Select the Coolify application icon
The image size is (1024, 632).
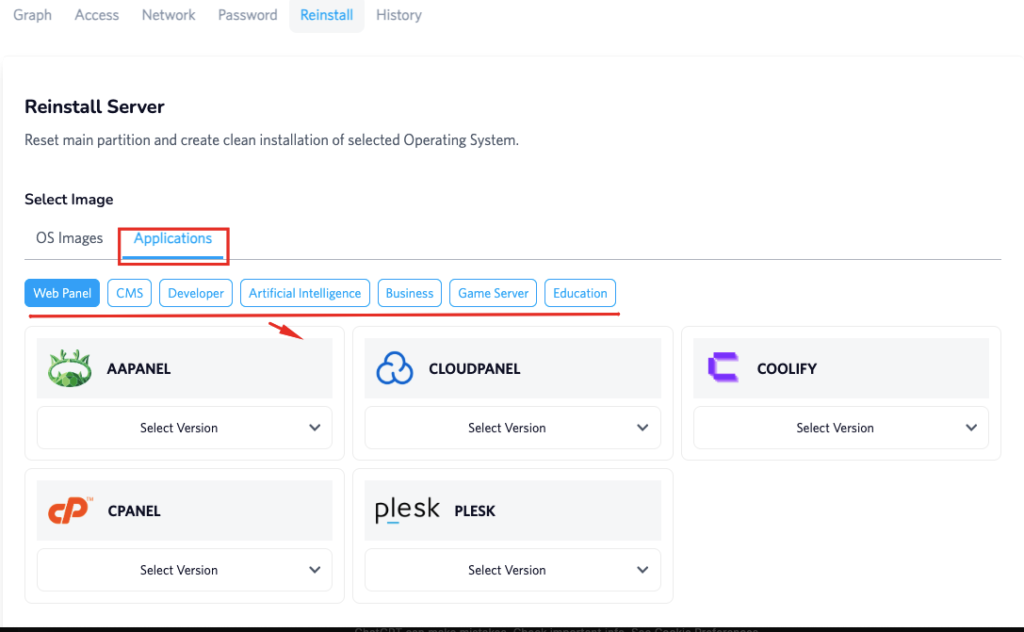723,368
